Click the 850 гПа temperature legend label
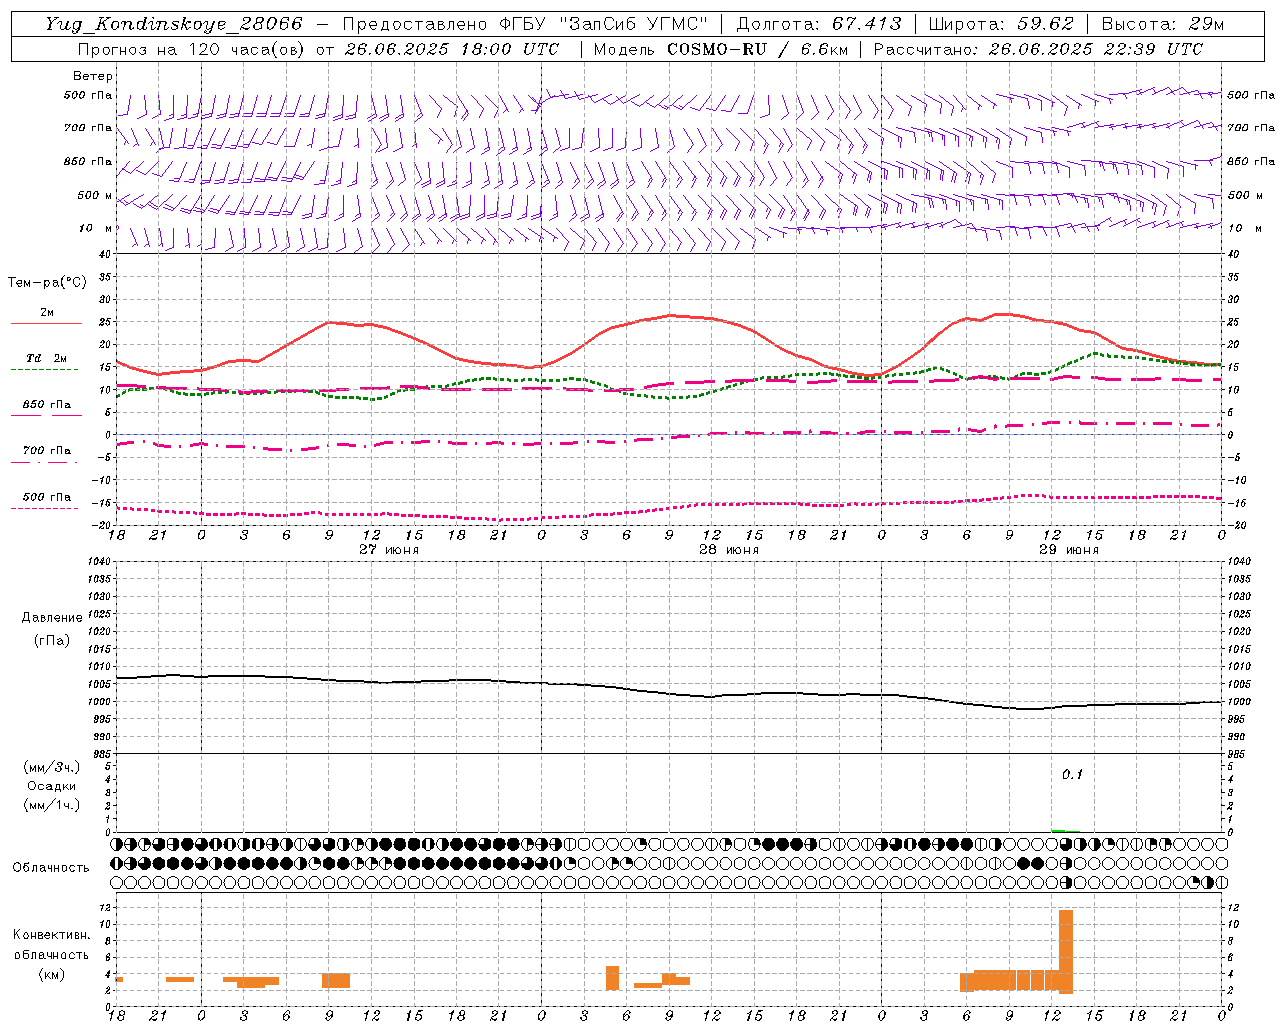1280x1024 pixels. coord(47,405)
